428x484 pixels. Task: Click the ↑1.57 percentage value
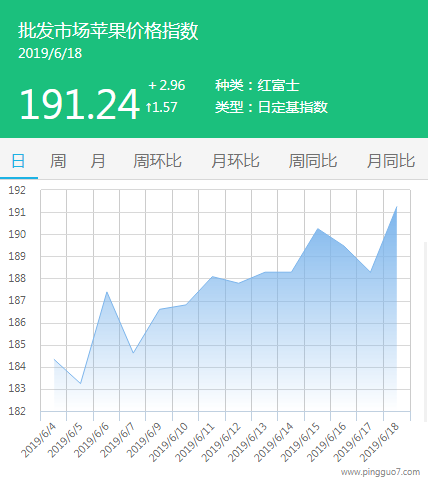[161, 107]
